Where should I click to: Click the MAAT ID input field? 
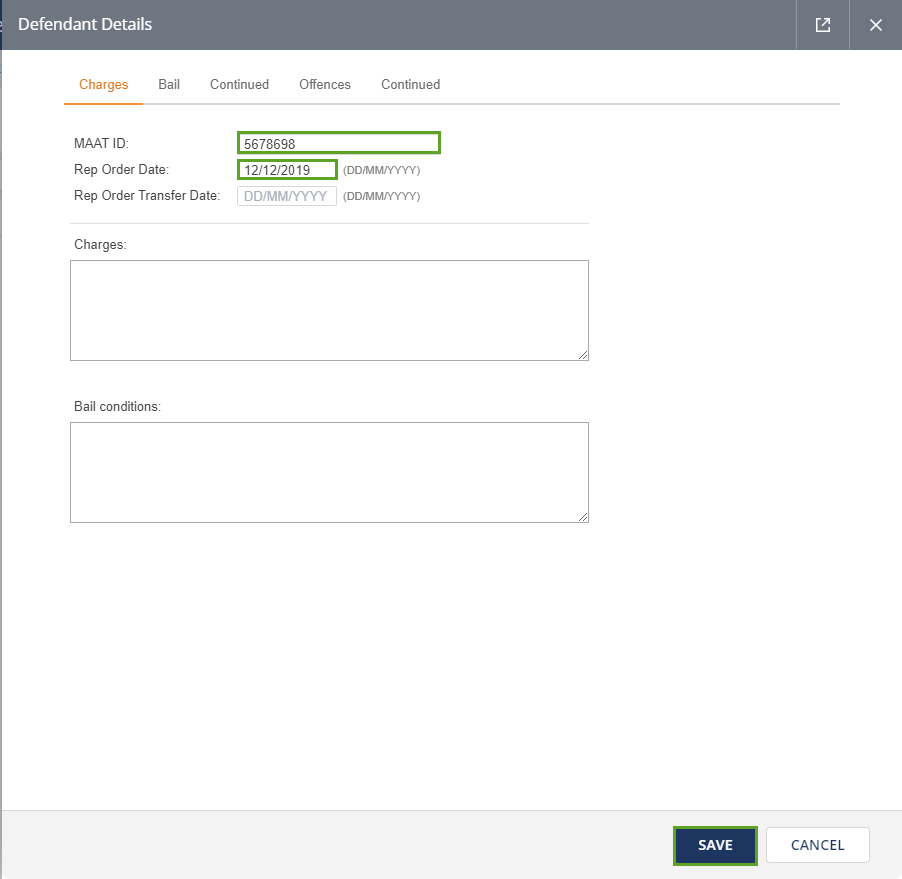pos(338,143)
